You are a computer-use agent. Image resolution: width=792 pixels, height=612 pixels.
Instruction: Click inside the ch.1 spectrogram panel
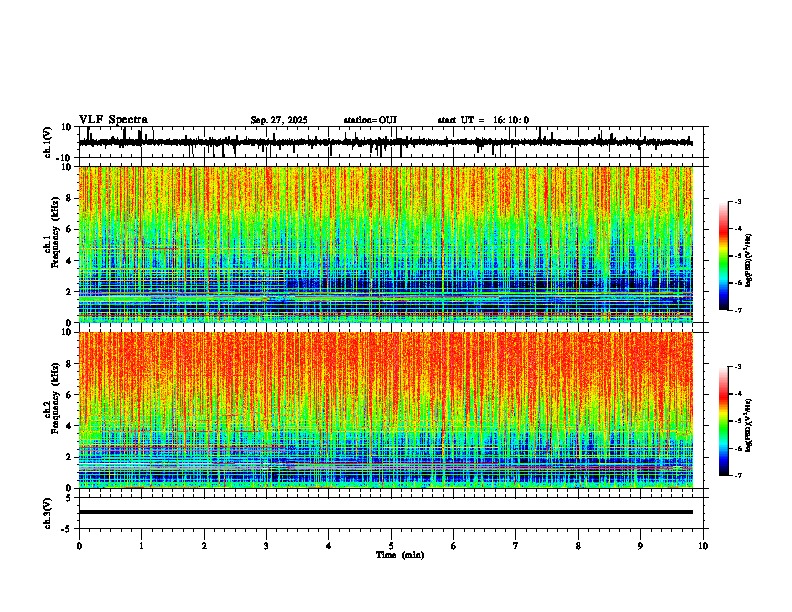(386, 244)
